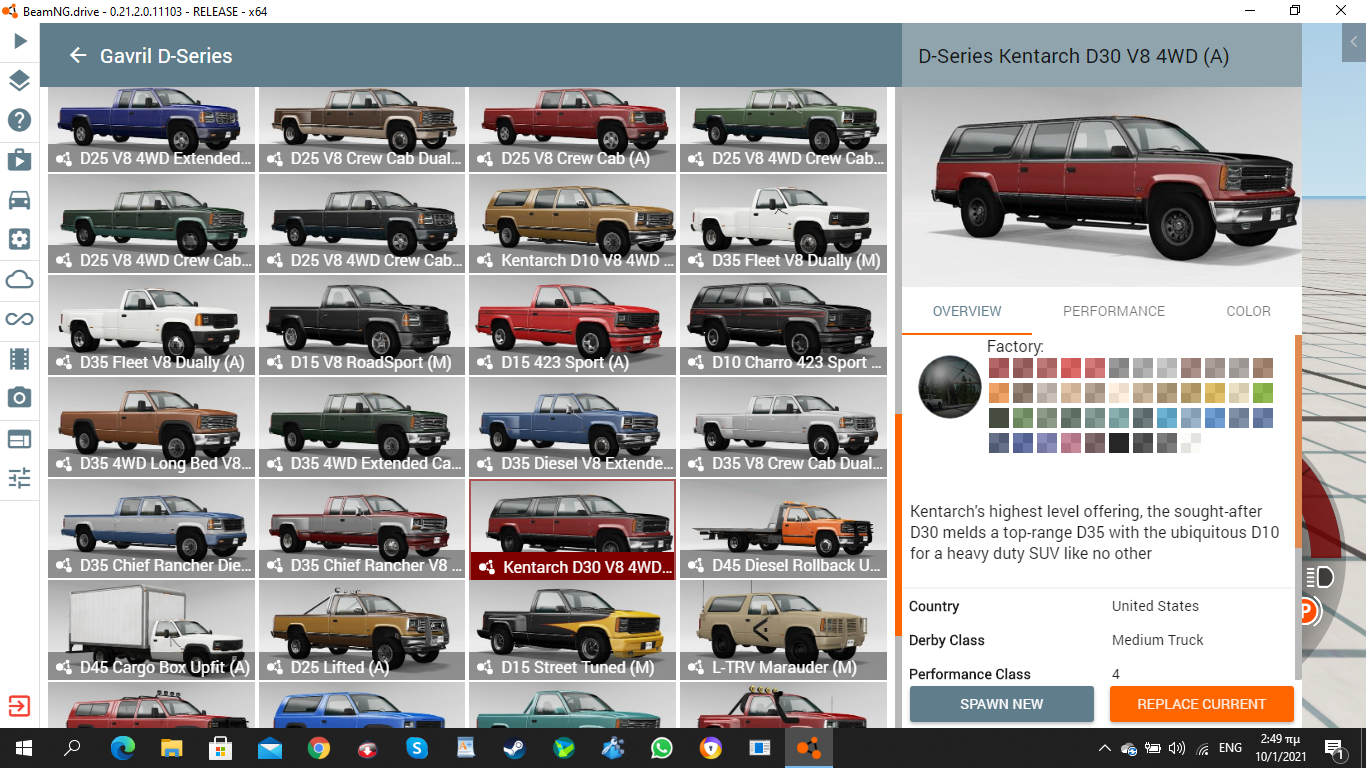
Task: Select the D35 V8 Crew Cab Dual vehicle
Action: tap(784, 427)
